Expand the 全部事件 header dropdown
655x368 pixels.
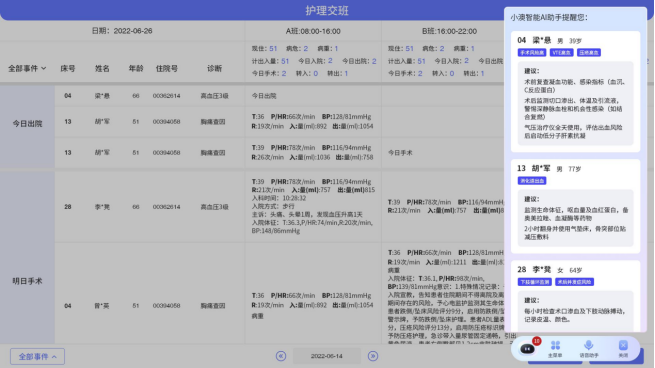click(x=27, y=69)
